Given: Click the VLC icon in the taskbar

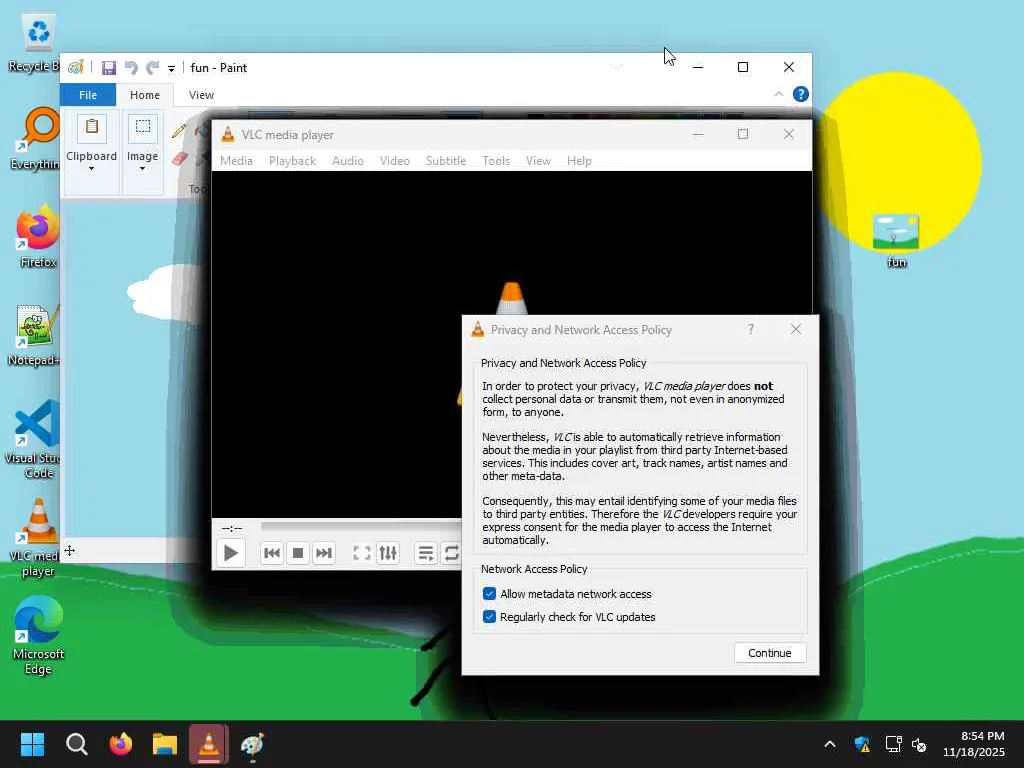Looking at the screenshot, I should coord(209,744).
